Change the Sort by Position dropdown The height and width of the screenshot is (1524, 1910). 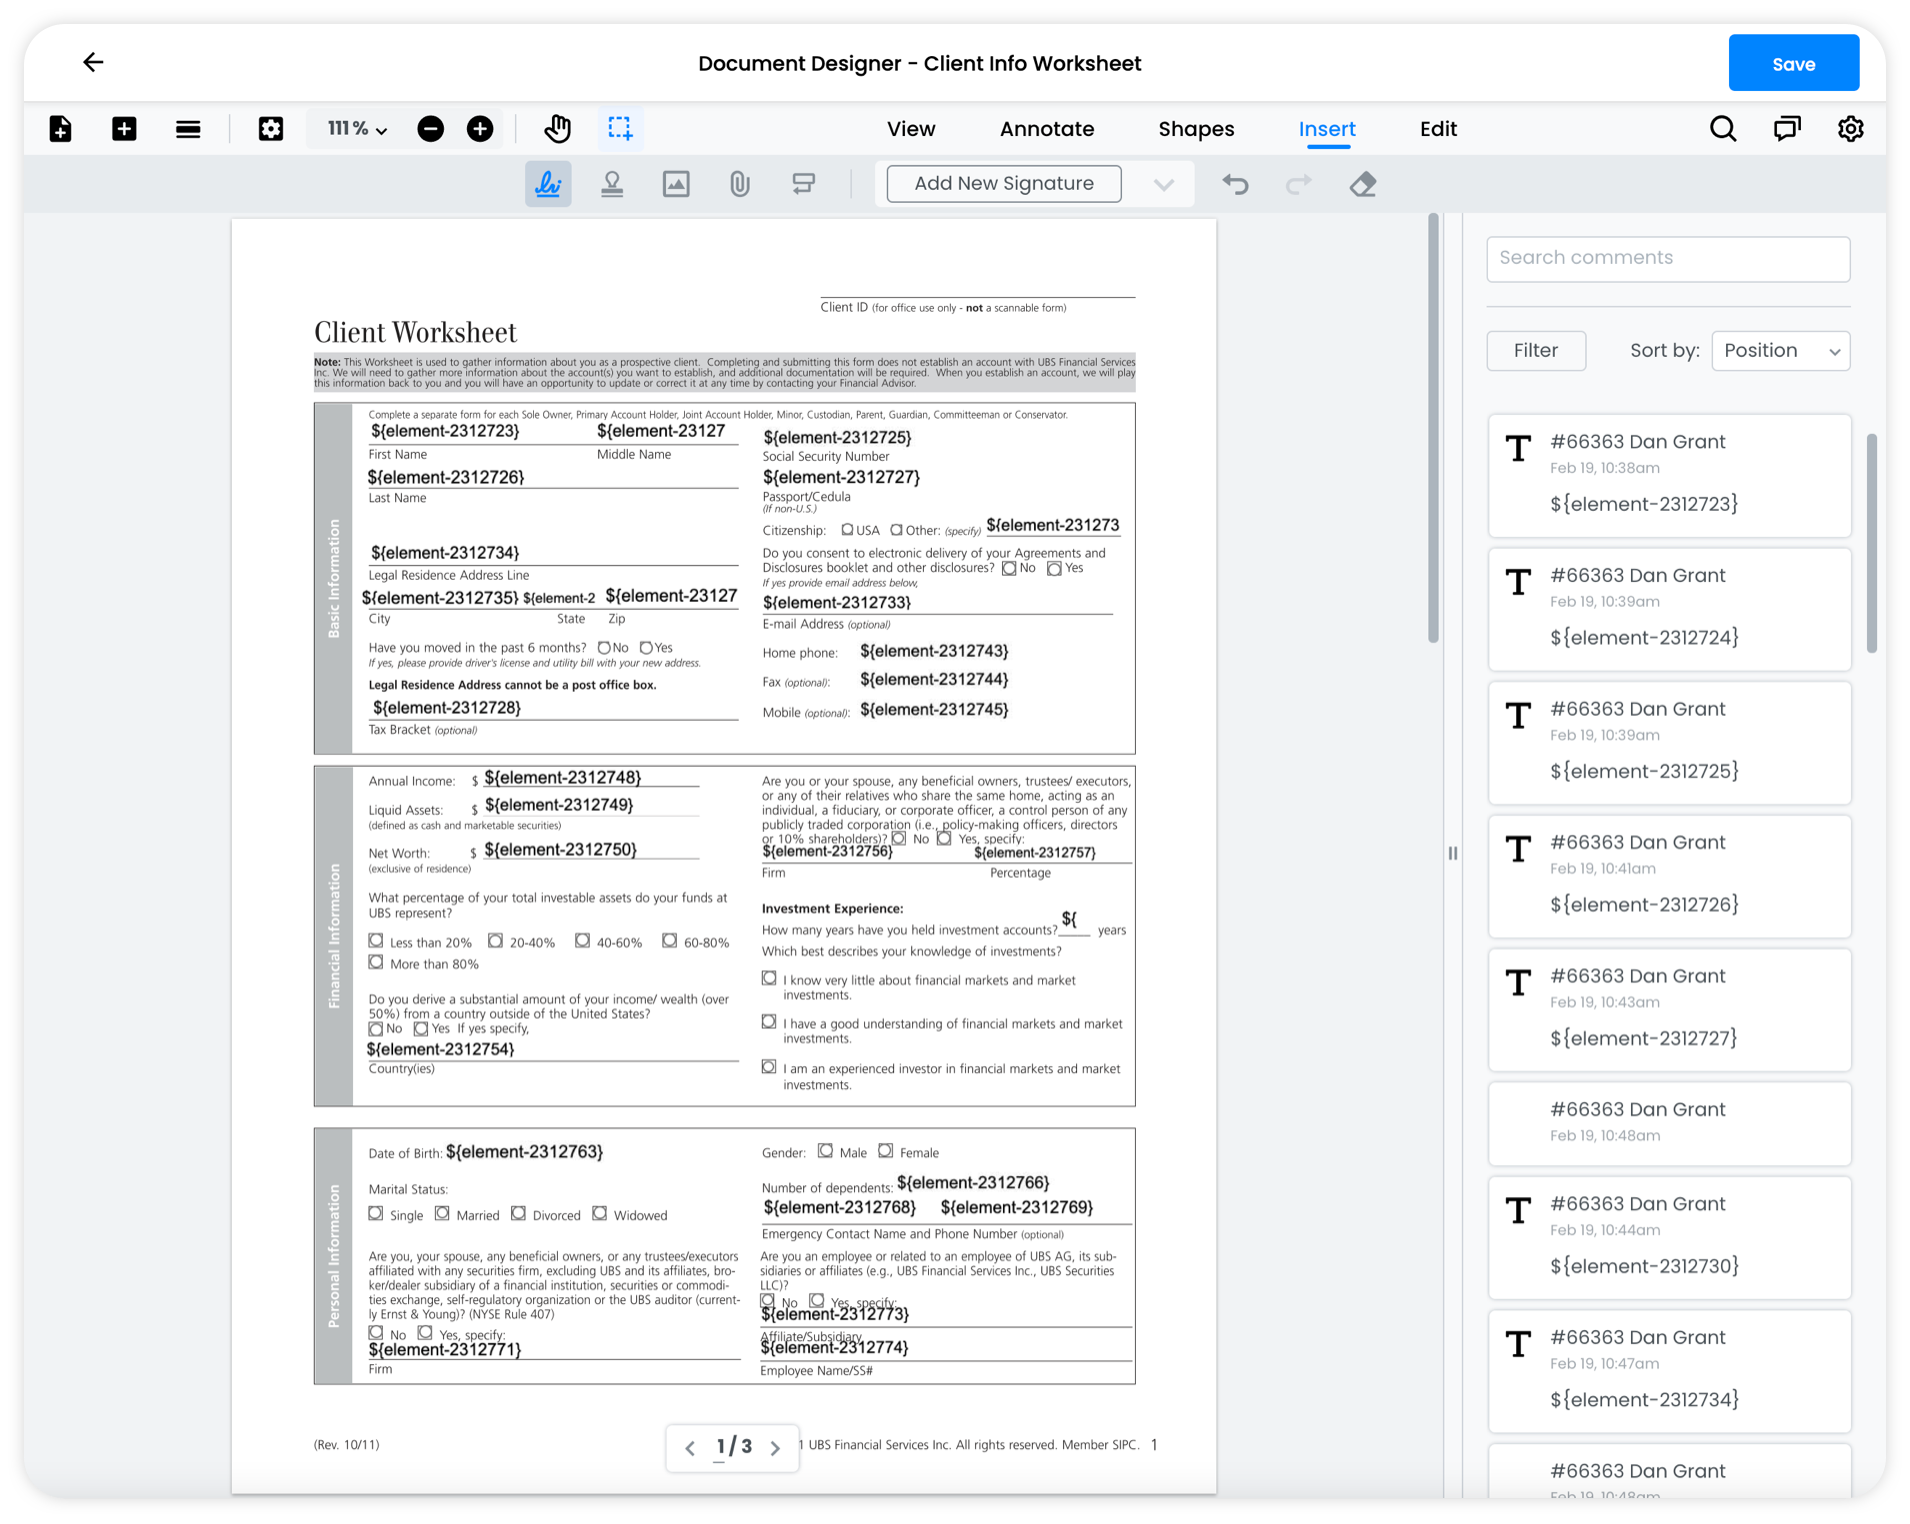[x=1780, y=350]
